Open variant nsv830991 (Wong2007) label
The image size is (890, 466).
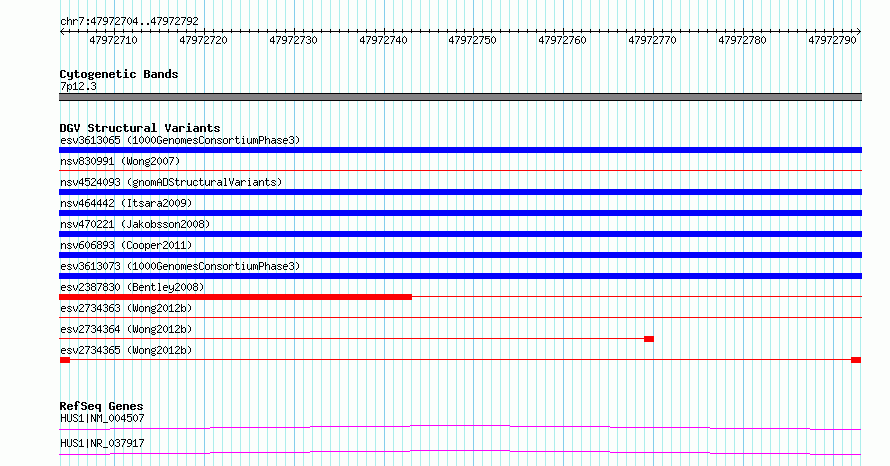(120, 161)
